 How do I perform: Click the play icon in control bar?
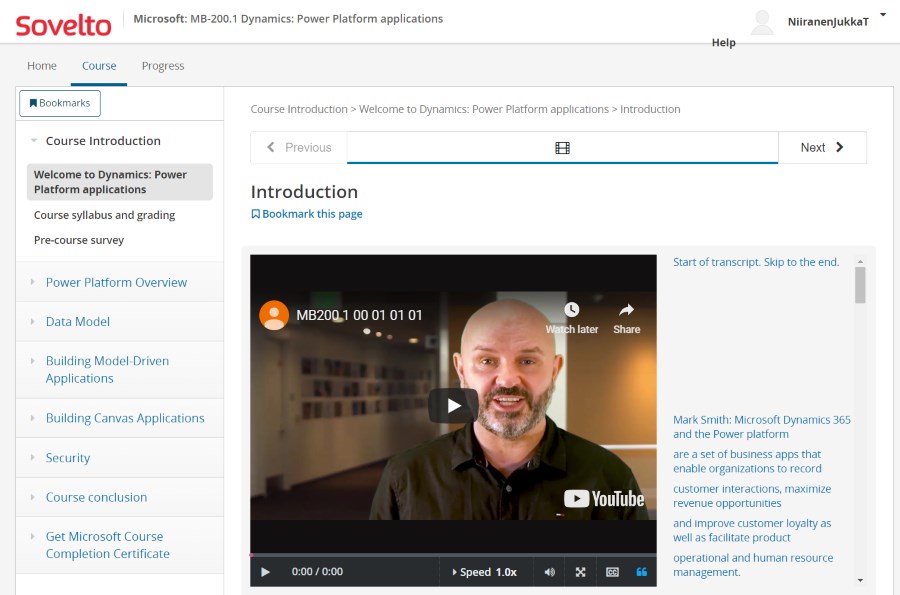[265, 572]
